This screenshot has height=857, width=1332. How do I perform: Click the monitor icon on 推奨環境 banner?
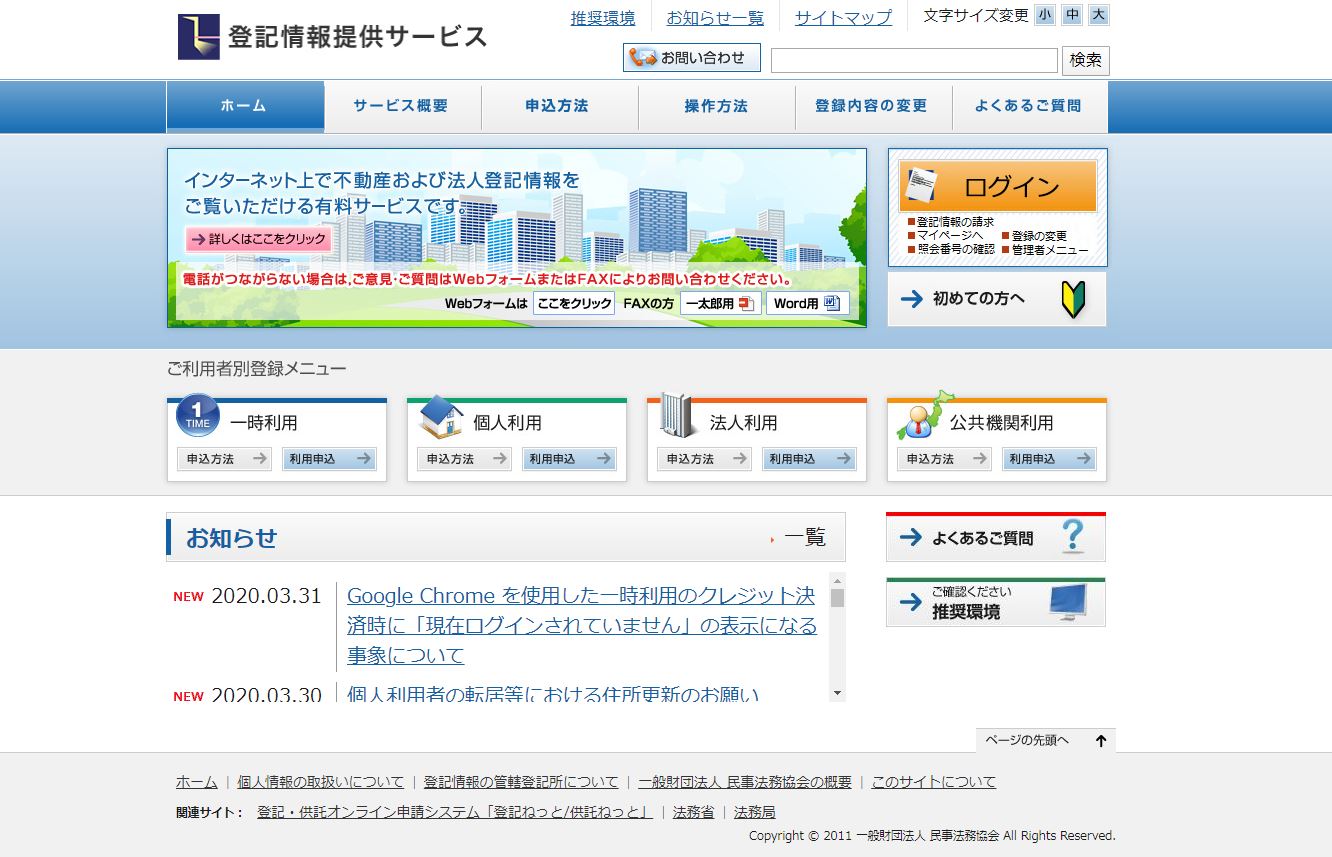coord(1069,603)
